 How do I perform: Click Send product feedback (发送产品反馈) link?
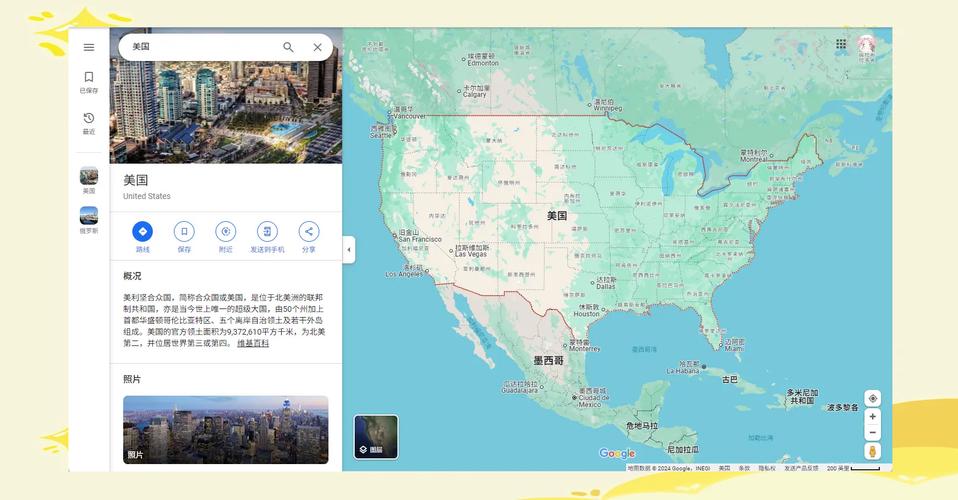(801, 468)
